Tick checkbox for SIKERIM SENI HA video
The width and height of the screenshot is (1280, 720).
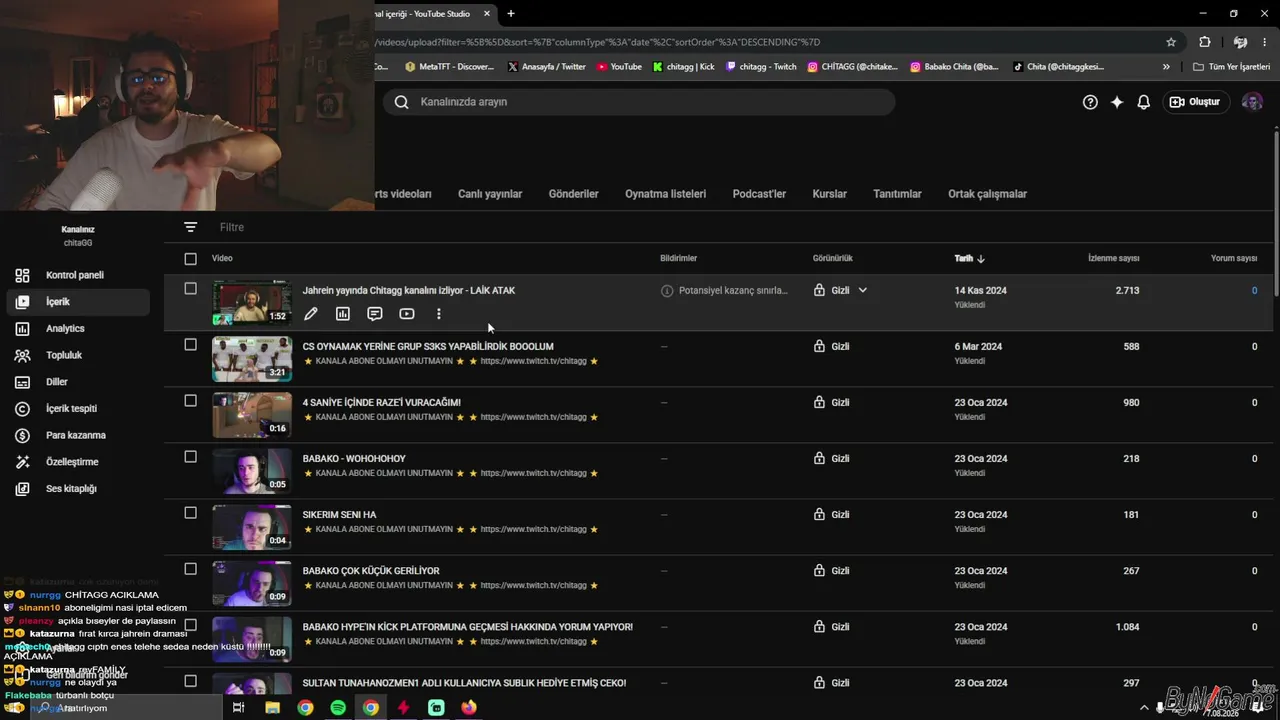pos(191,513)
